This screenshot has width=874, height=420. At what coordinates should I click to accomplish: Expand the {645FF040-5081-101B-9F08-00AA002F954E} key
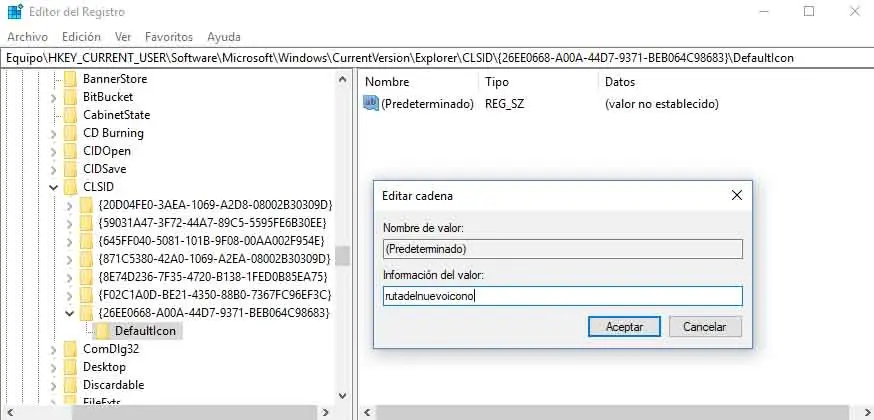coord(70,242)
